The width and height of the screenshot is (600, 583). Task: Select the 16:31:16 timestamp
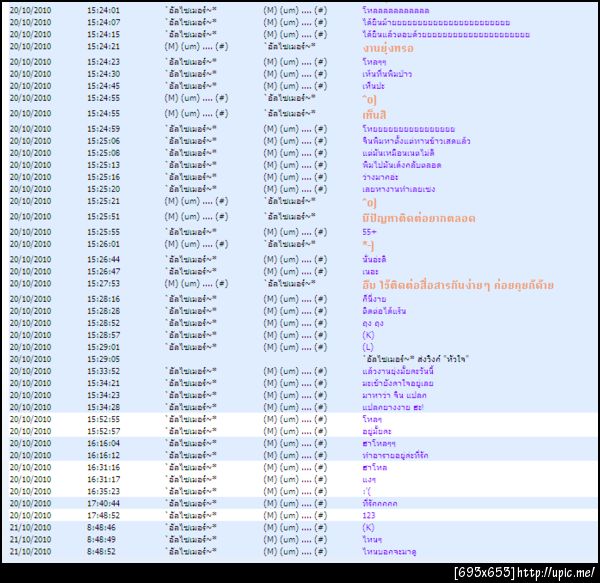pos(103,467)
